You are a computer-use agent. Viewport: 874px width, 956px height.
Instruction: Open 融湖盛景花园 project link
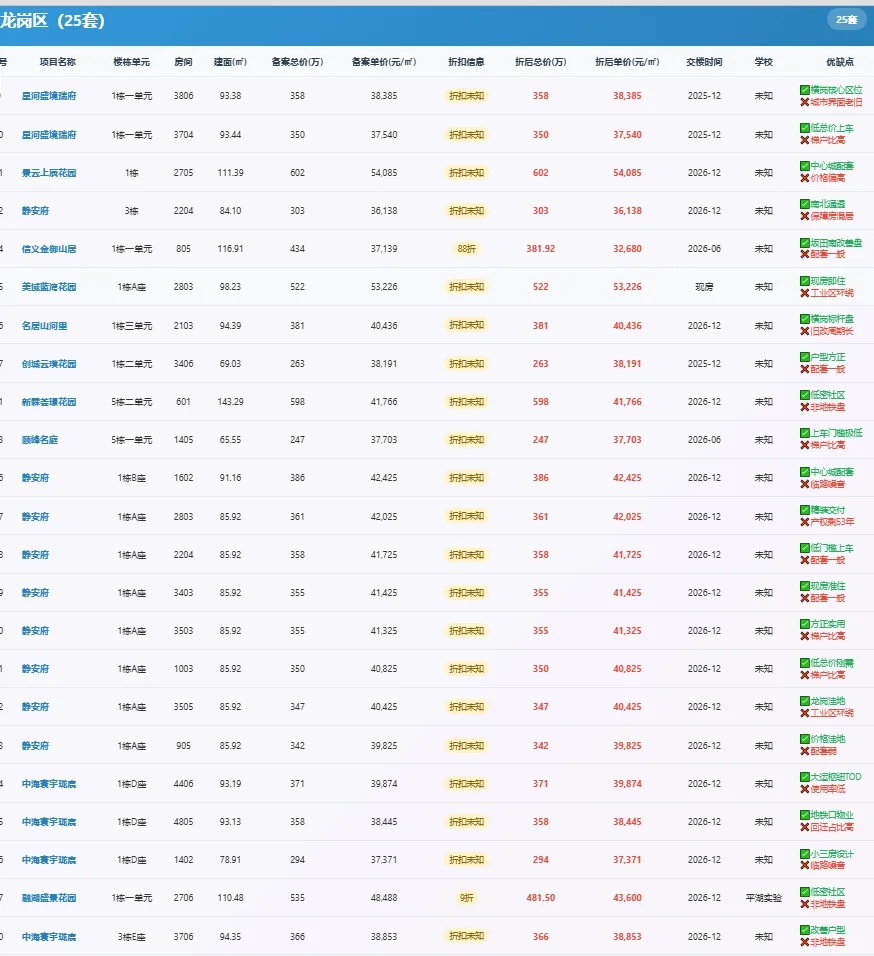[49, 897]
